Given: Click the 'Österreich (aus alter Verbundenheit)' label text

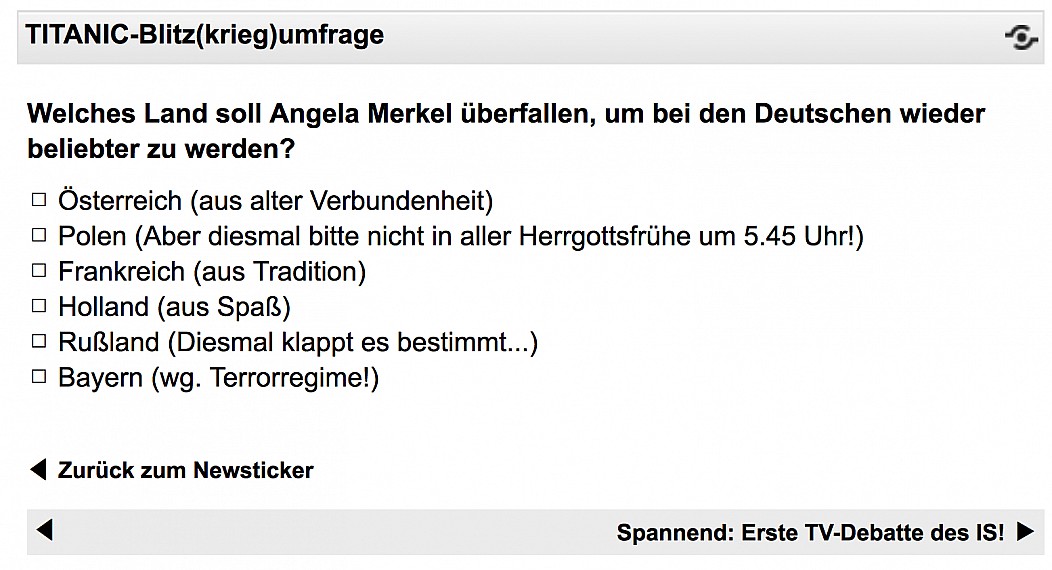Looking at the screenshot, I should coord(275,201).
